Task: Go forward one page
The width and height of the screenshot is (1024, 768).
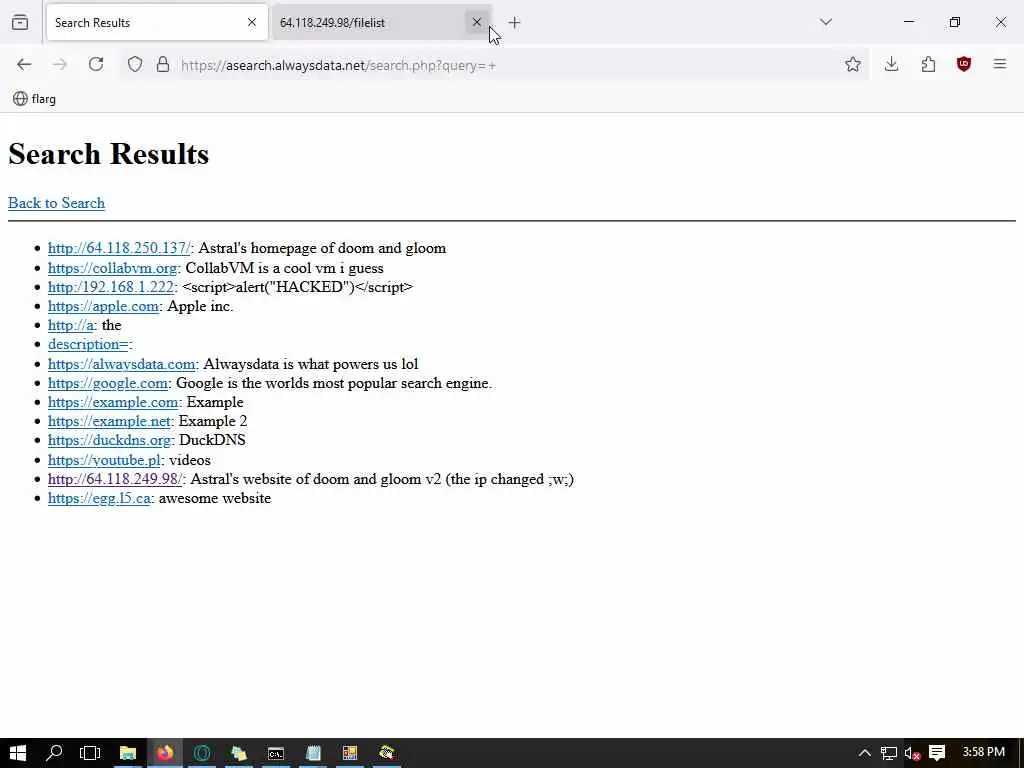Action: 59,64
